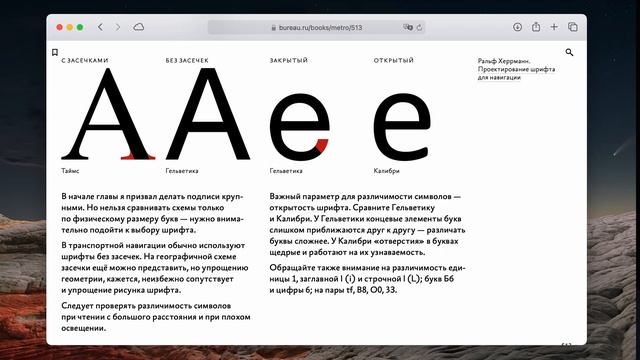Viewport: 640px width, 360px height.
Task: Click the closed Гельветика letter e
Action: tap(300, 127)
